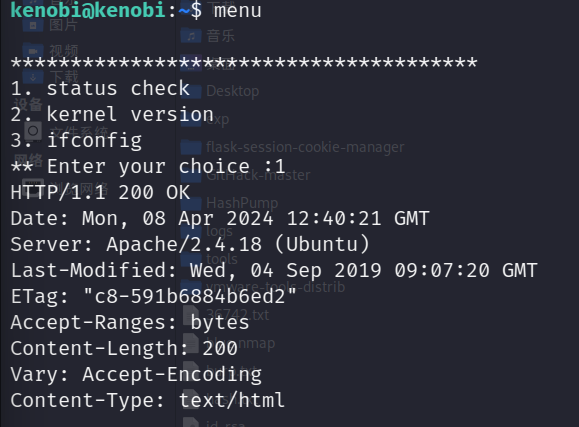Click after 'Enter your choice' input
The width and height of the screenshot is (579, 427).
click(290, 167)
